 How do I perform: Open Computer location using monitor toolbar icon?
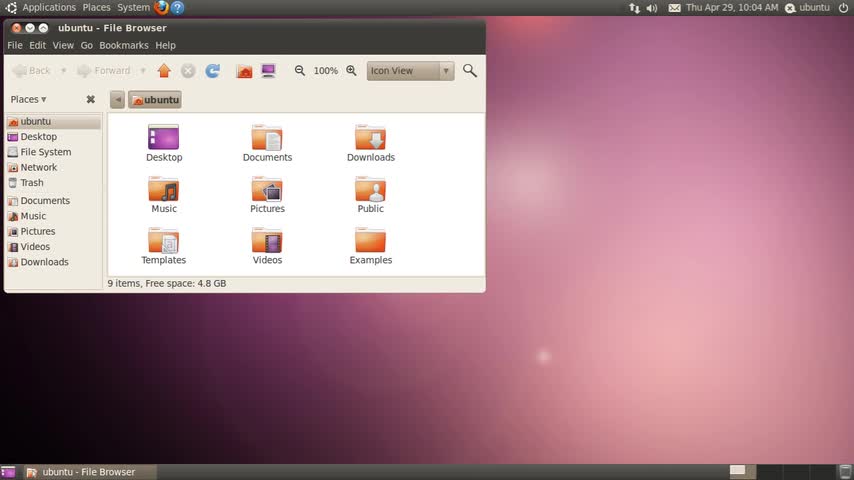point(268,71)
